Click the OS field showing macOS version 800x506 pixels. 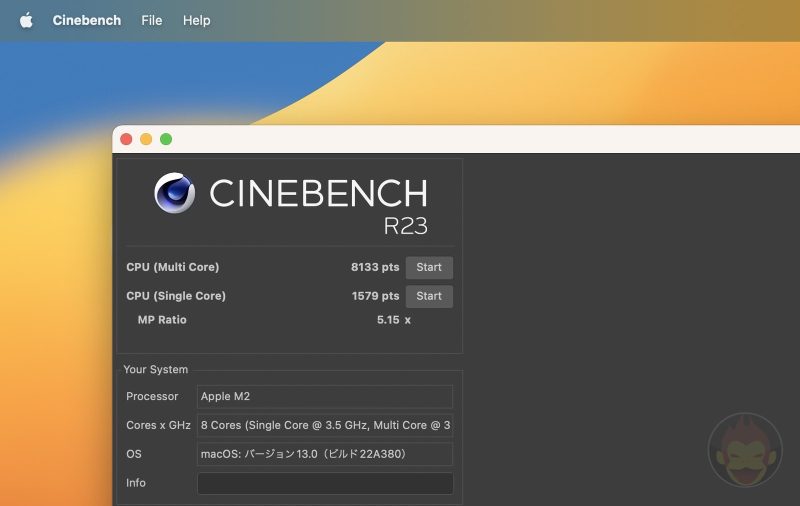point(325,454)
